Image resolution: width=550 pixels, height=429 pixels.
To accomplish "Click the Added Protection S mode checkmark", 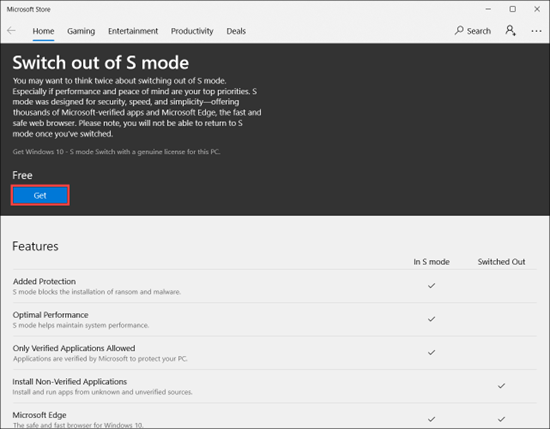I will [431, 286].
